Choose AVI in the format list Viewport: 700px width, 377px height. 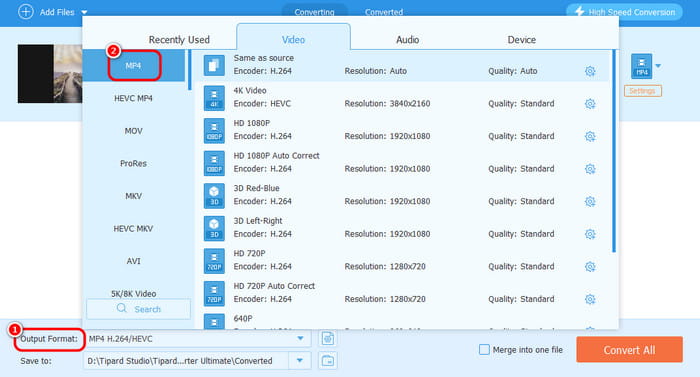click(133, 261)
